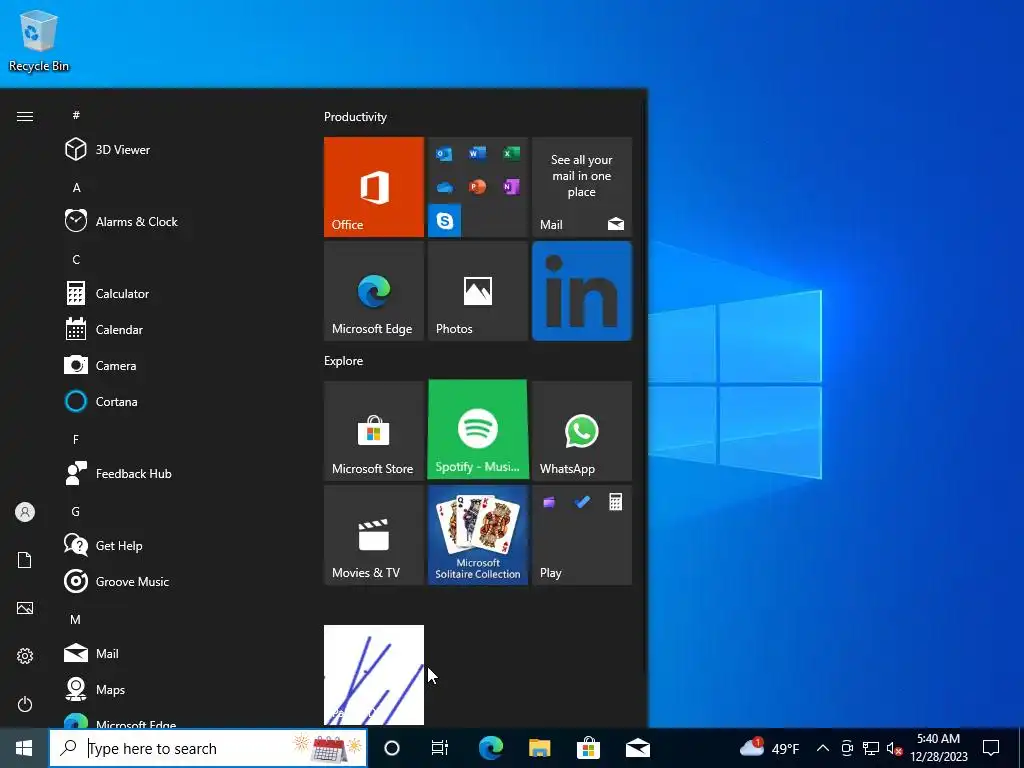Open Outlook icon in the Office apps folder tile

point(444,154)
